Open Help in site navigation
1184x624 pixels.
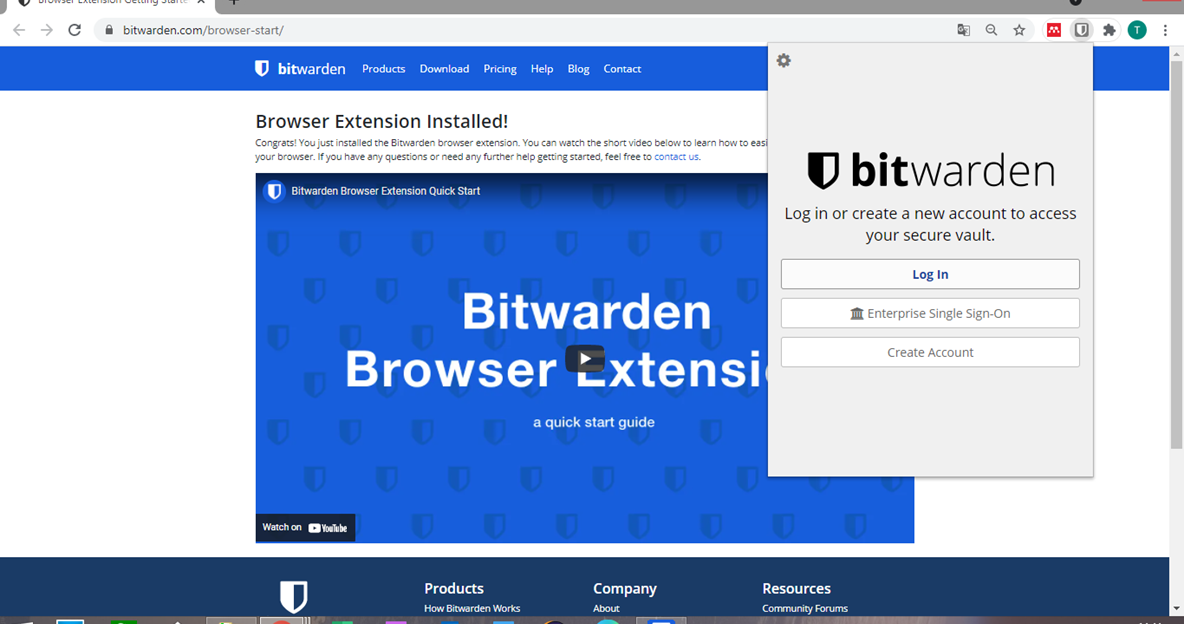[x=541, y=69]
